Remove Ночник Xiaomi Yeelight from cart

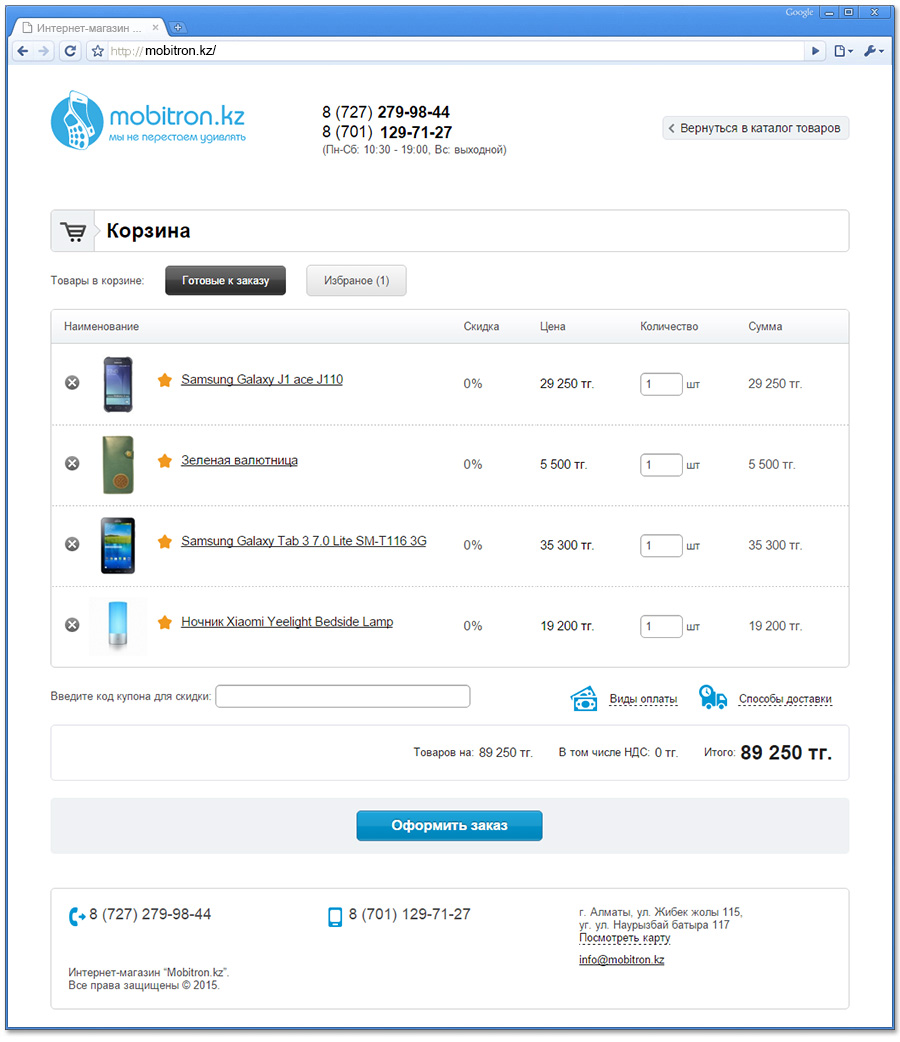pos(72,625)
